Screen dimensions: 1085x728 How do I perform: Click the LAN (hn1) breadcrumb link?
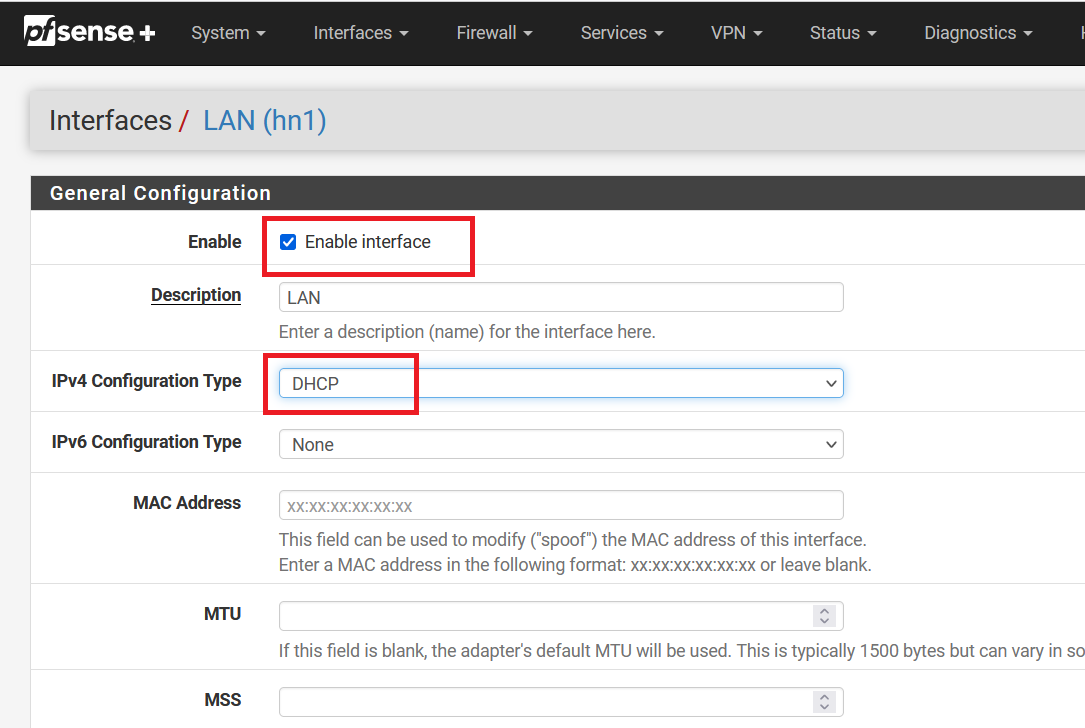coord(264,121)
